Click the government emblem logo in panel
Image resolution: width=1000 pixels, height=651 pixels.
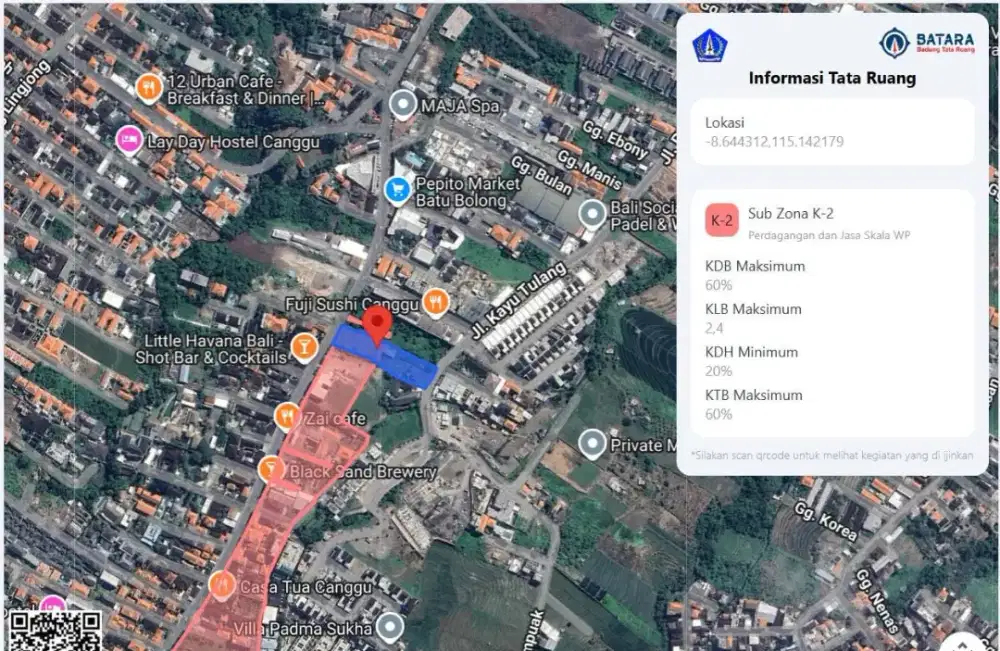pyautogui.click(x=710, y=45)
